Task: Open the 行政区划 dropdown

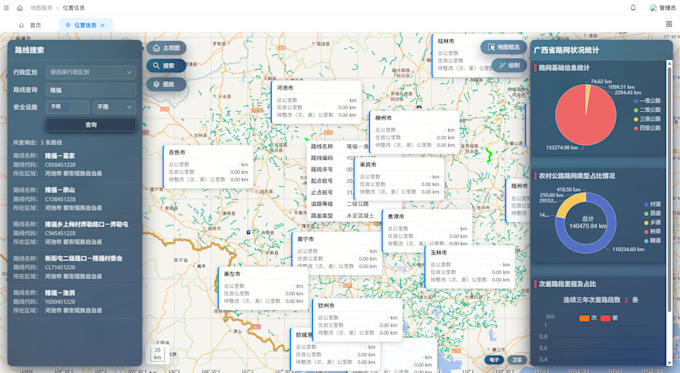Action: click(91, 72)
